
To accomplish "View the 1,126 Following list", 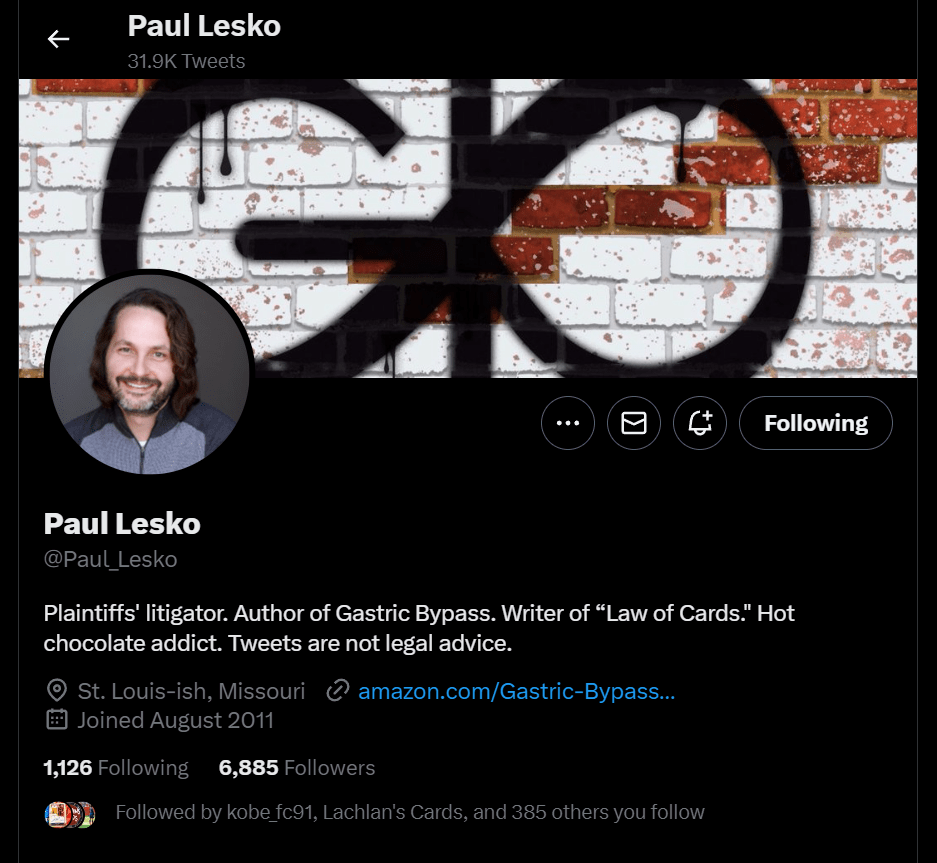I will point(116,768).
